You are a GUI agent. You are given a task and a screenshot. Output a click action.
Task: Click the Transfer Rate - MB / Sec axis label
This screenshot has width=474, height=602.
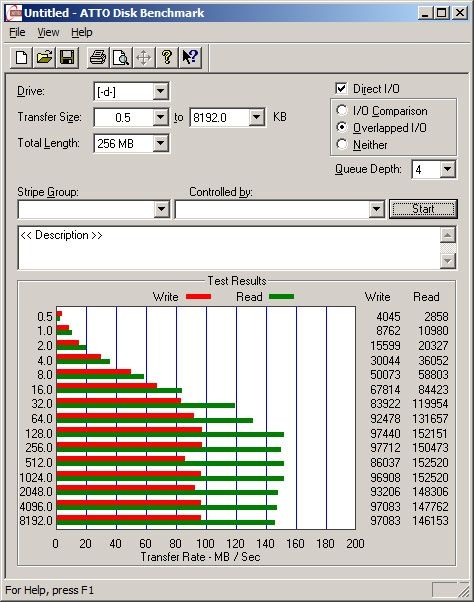(x=200, y=557)
